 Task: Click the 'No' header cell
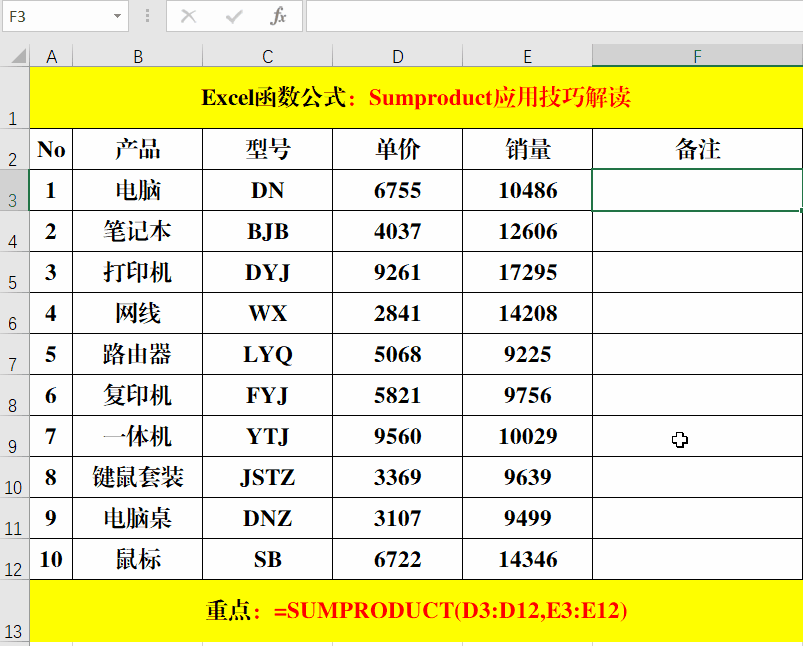click(51, 149)
